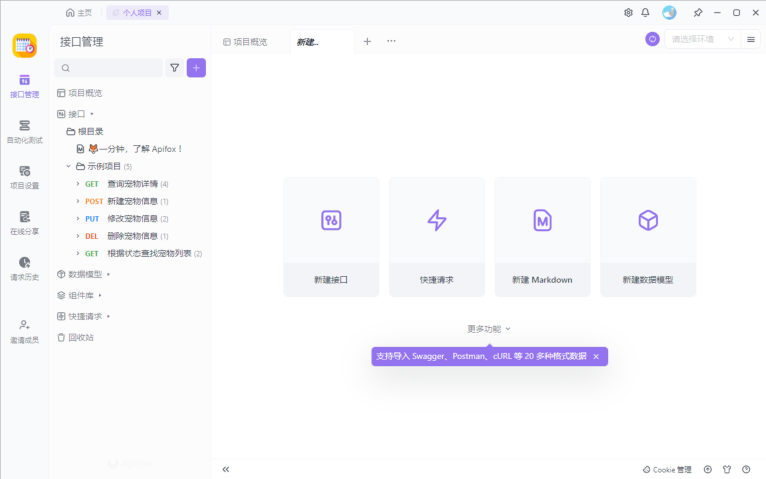
Task: Open the 组件库 section
Action: point(79,295)
